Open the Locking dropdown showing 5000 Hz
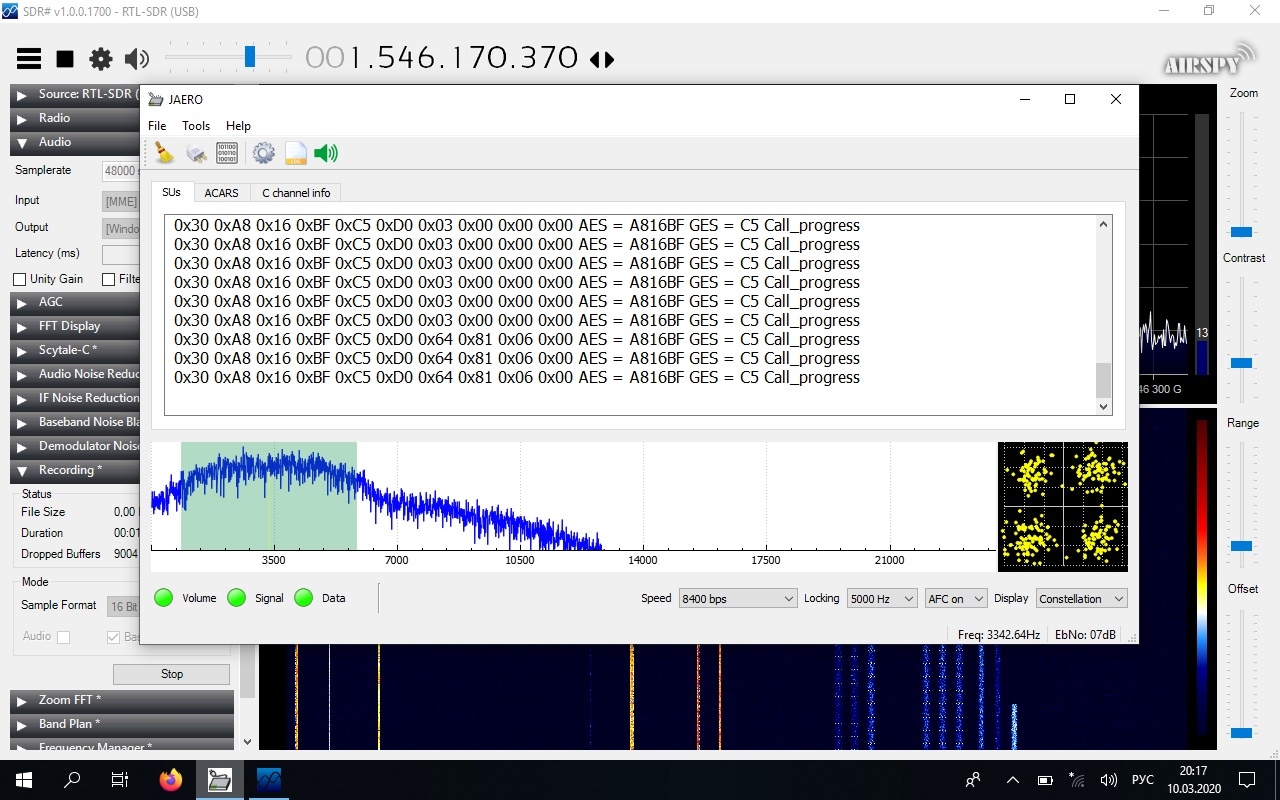 tap(881, 599)
